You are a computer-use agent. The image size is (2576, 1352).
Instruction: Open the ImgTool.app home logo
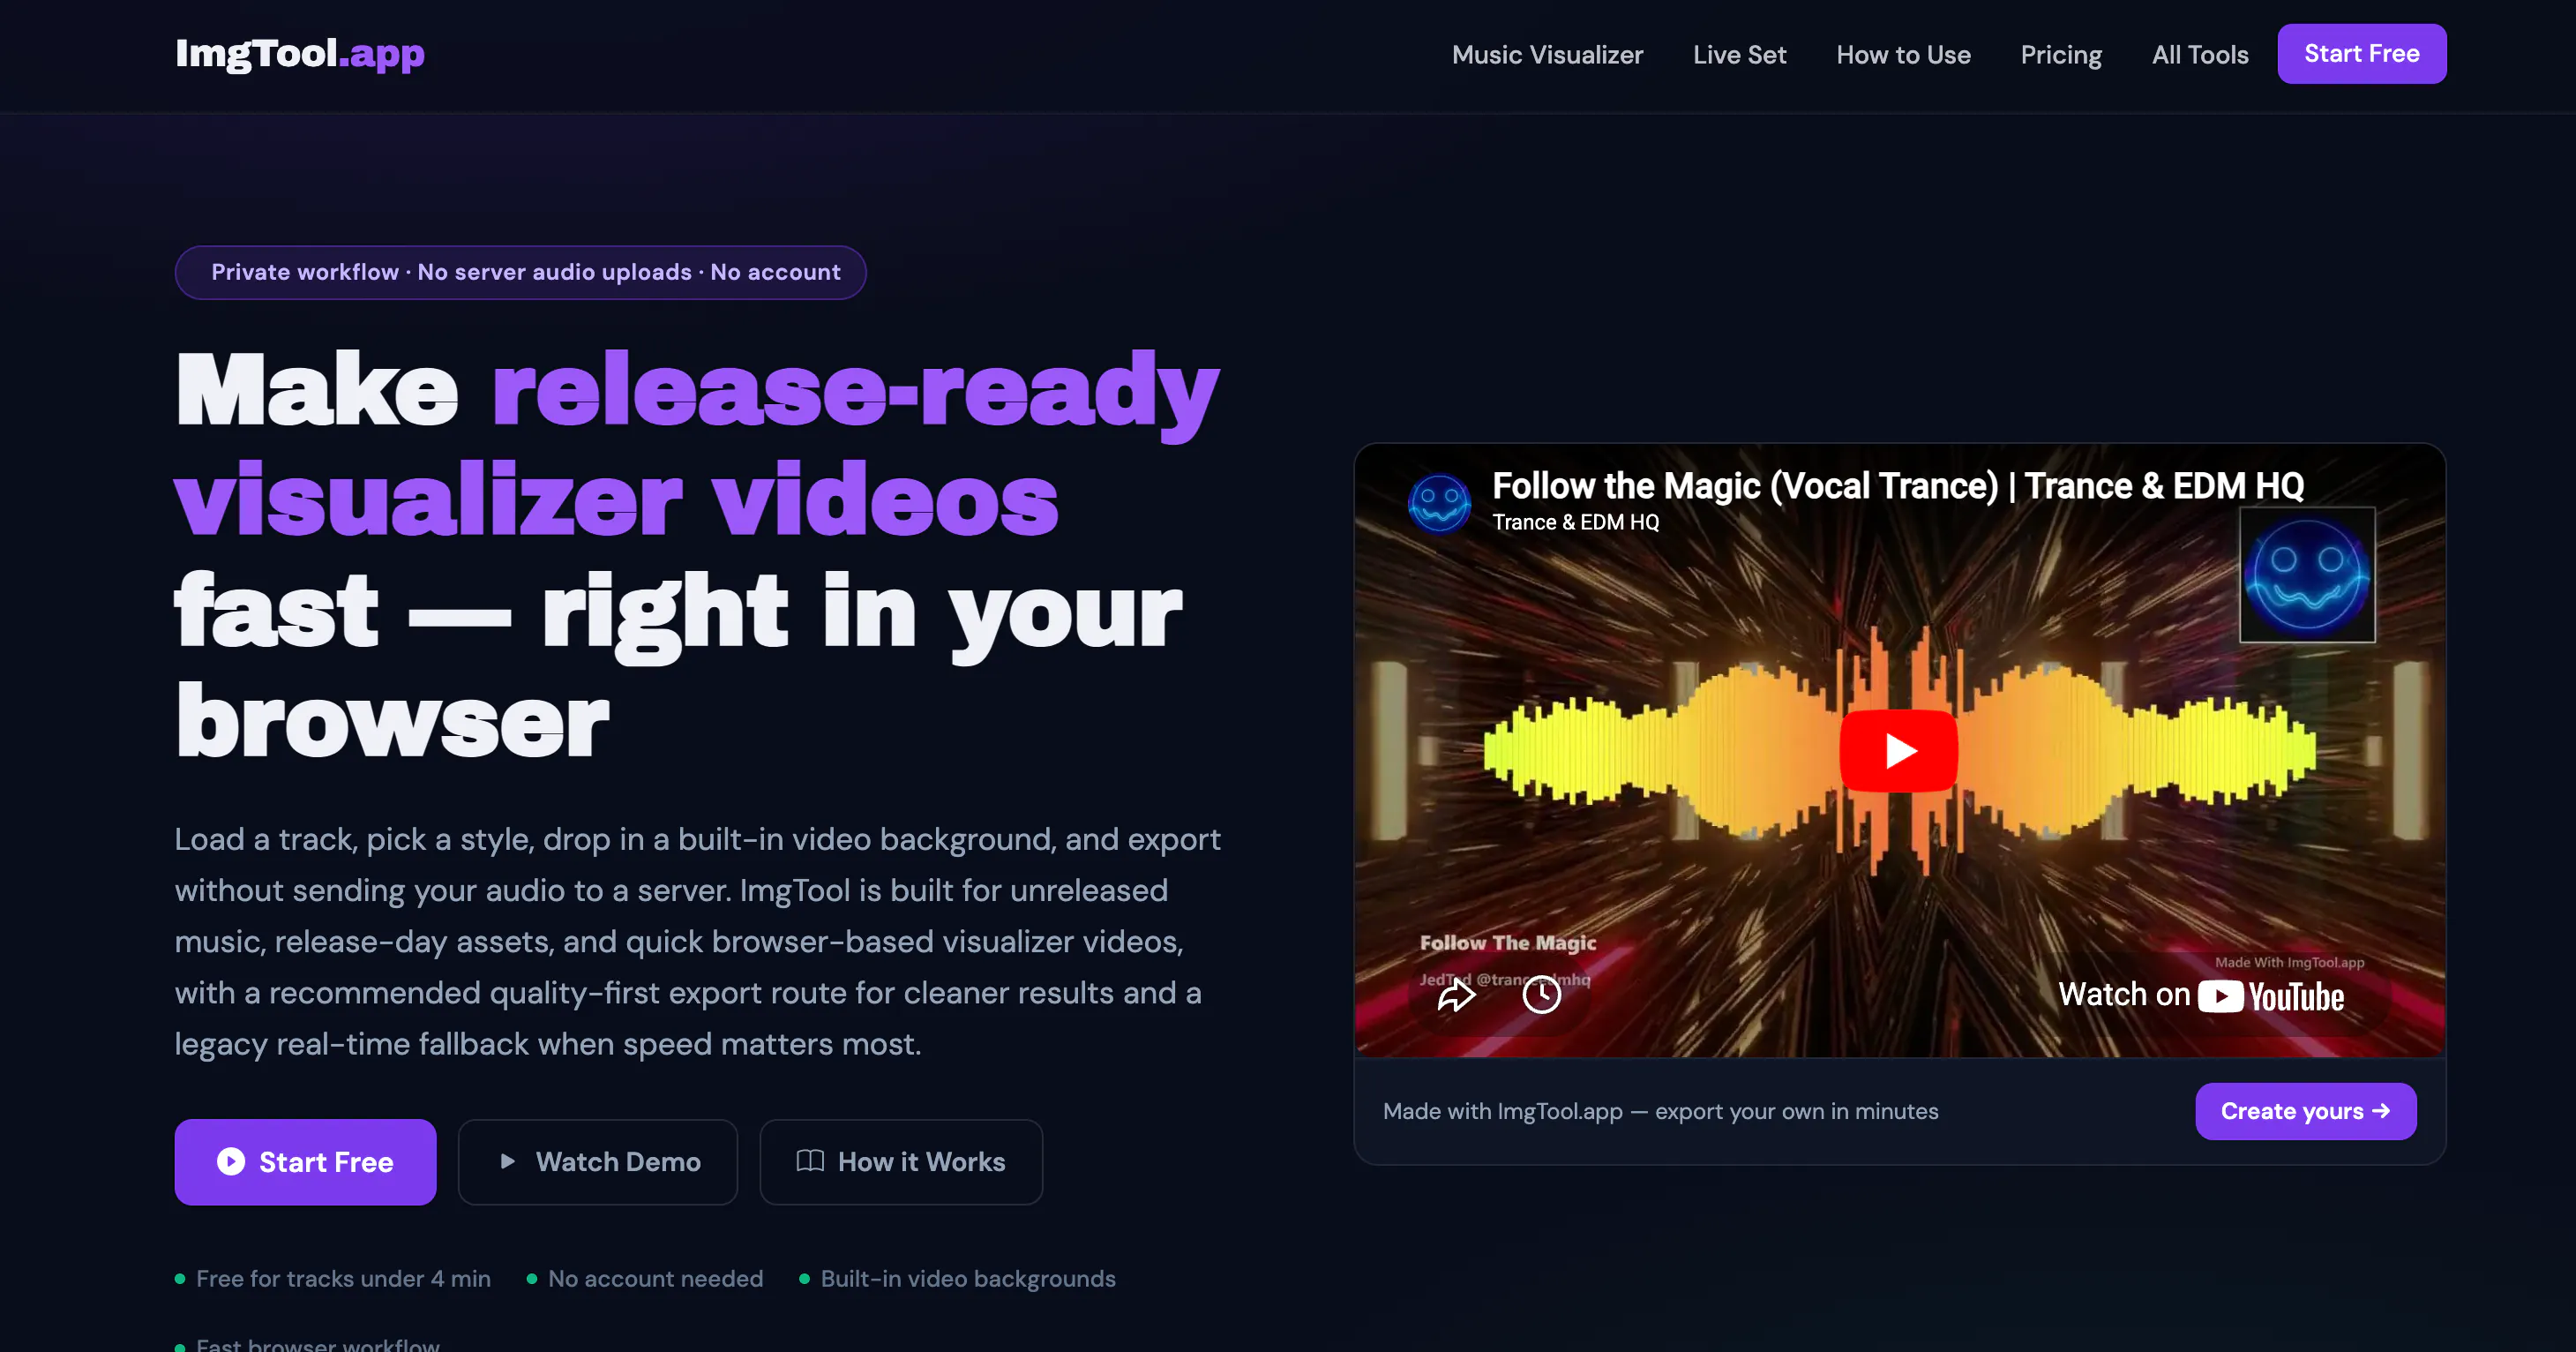pos(300,54)
